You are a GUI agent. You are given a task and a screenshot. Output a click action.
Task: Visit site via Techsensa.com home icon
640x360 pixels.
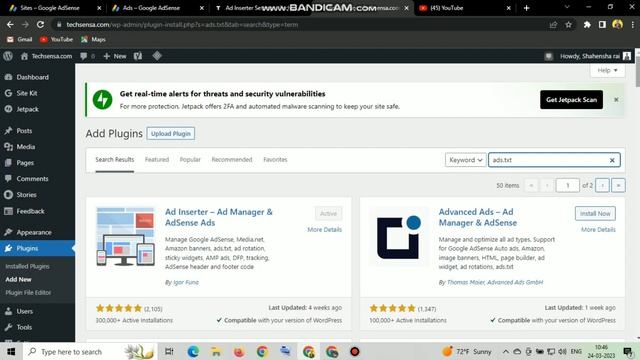pyautogui.click(x=46, y=56)
